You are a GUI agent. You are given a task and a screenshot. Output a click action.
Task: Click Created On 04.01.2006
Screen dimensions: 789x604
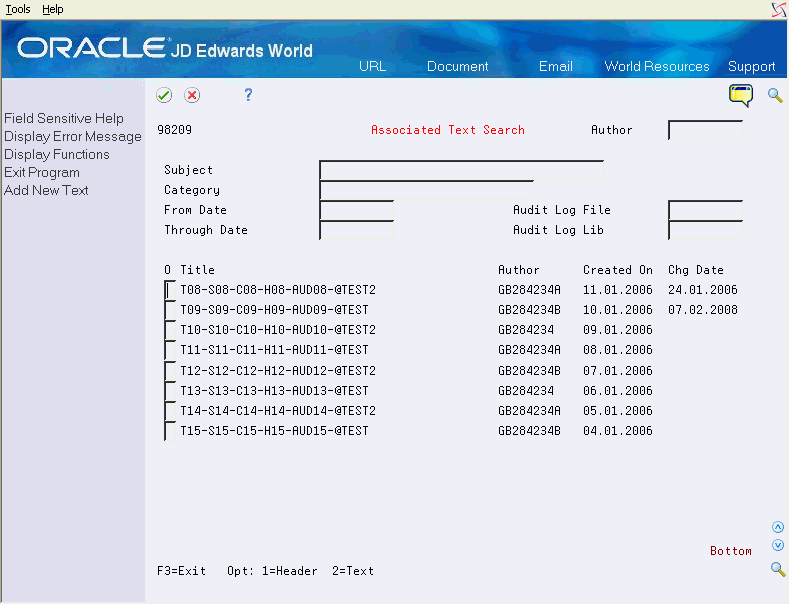tap(617, 431)
